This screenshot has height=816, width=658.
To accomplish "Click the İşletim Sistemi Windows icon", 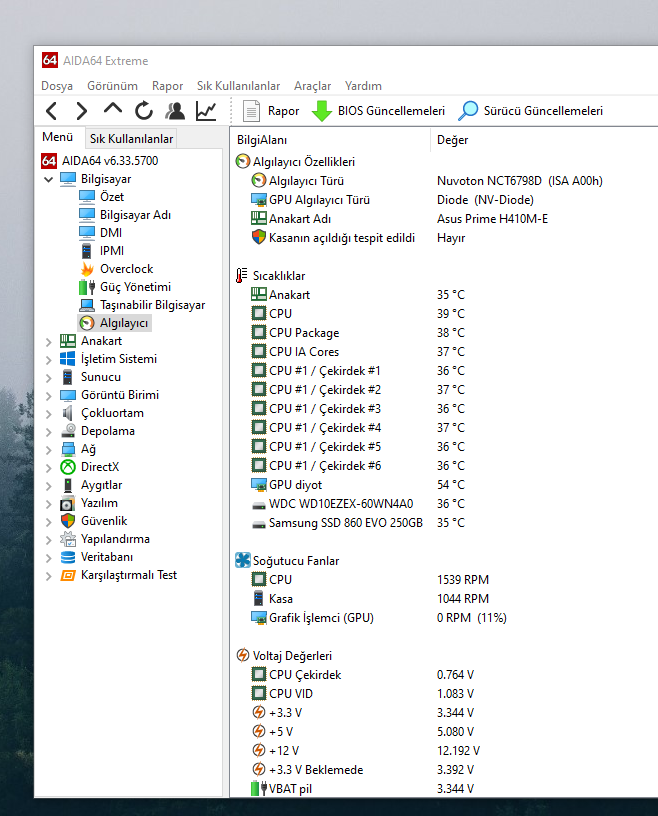I will click(68, 359).
